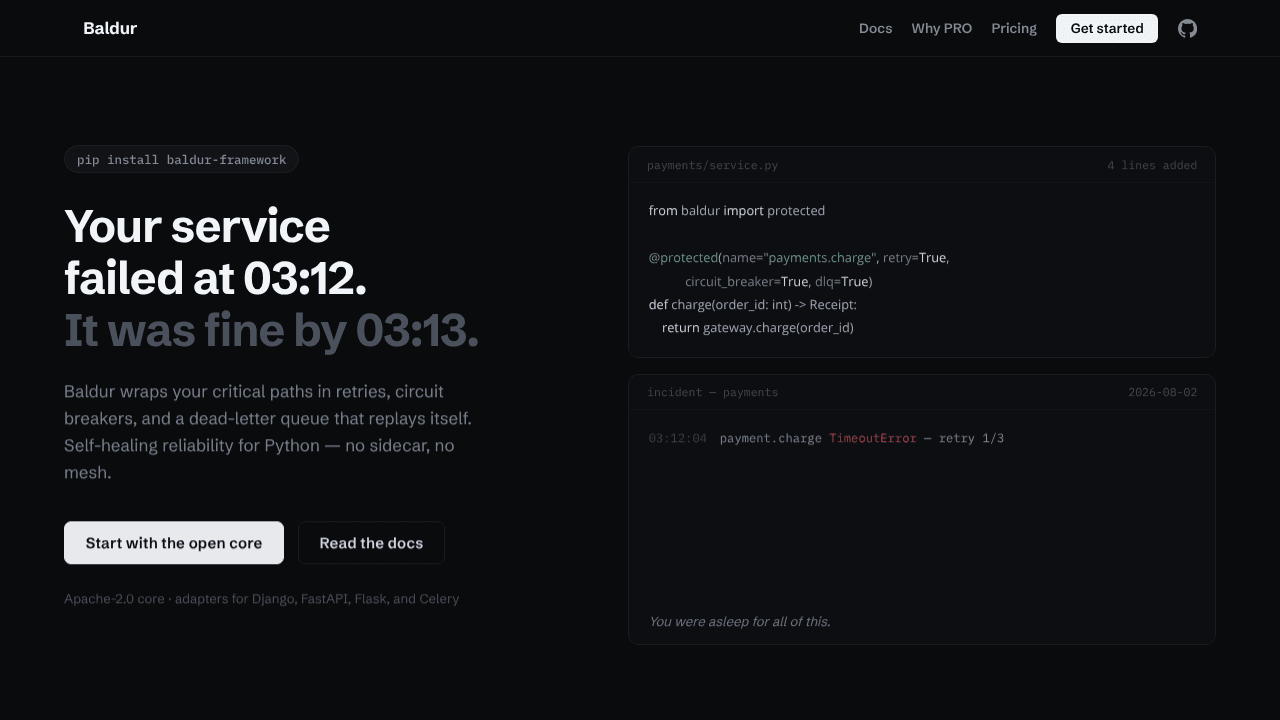Click the @protected decorator line
This screenshot has height=720, width=1280.
[799, 258]
